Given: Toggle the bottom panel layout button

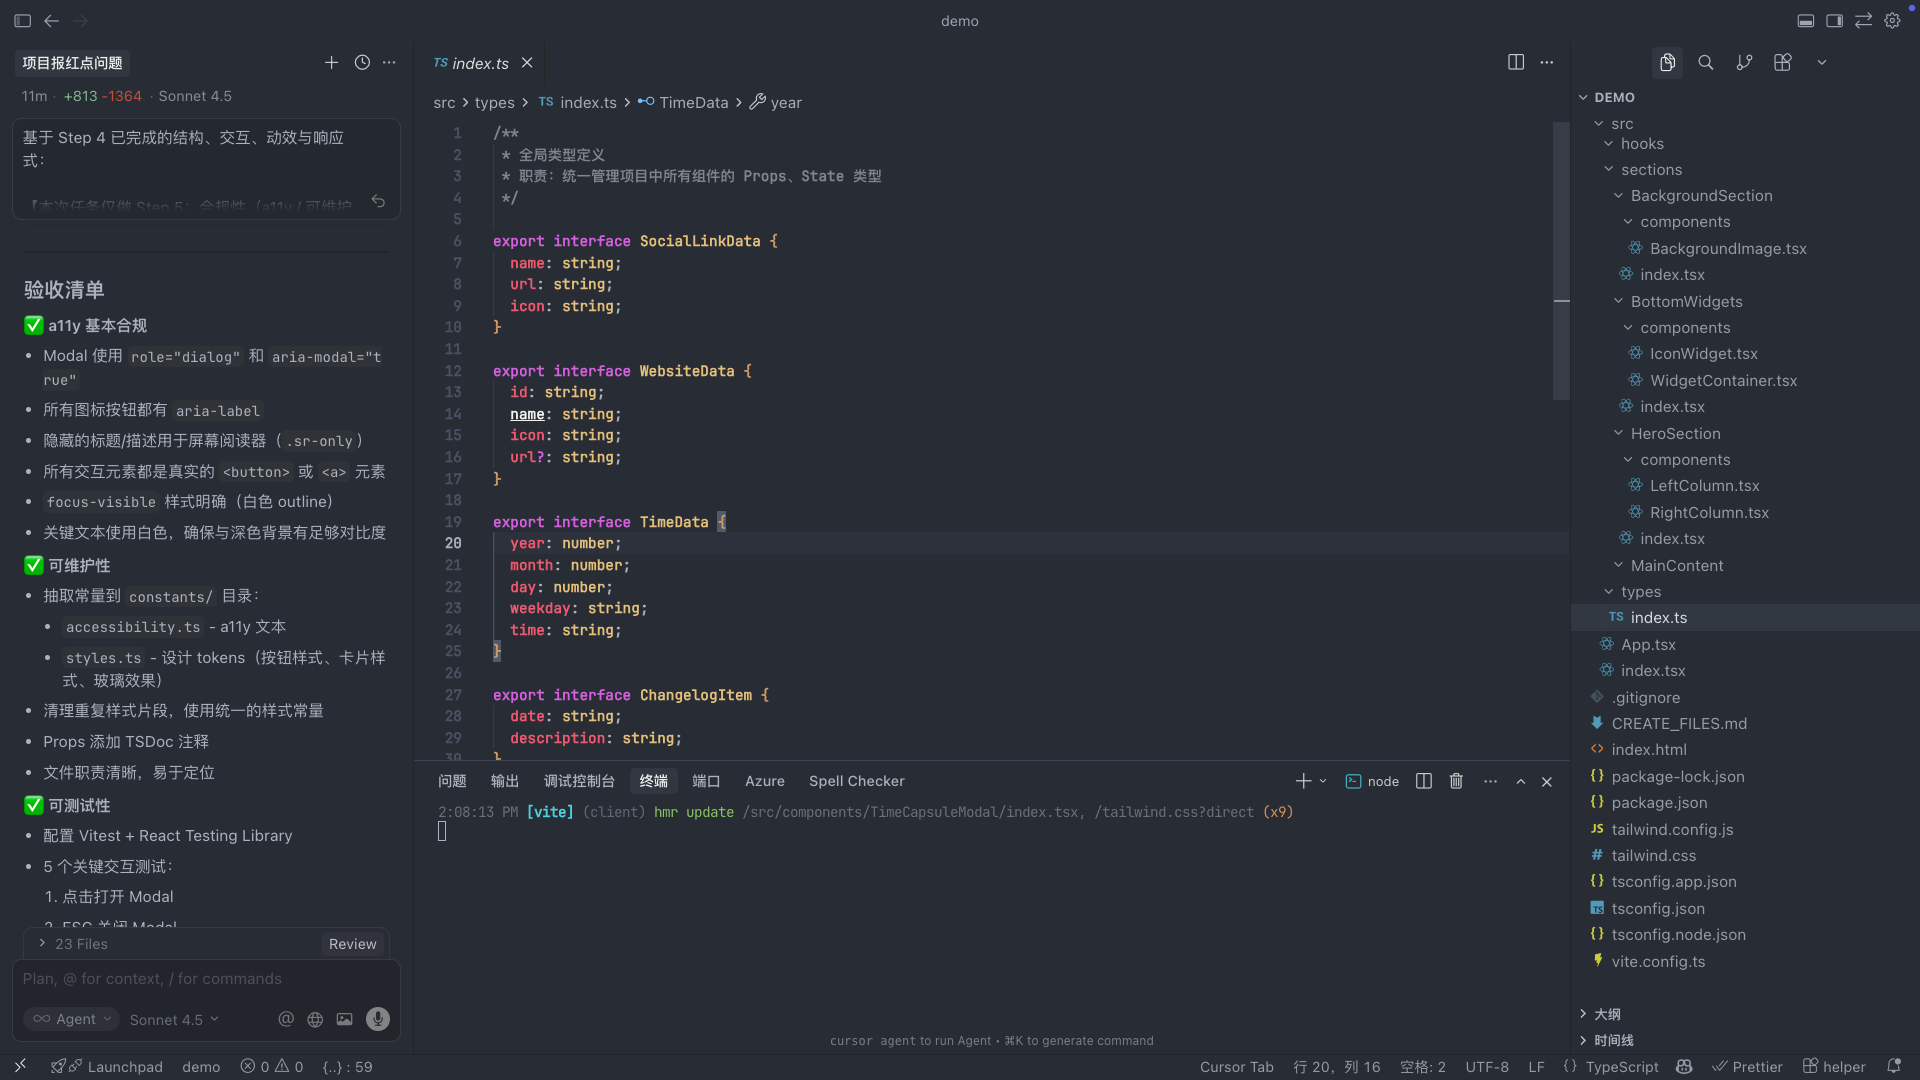Looking at the screenshot, I should pos(1806,20).
